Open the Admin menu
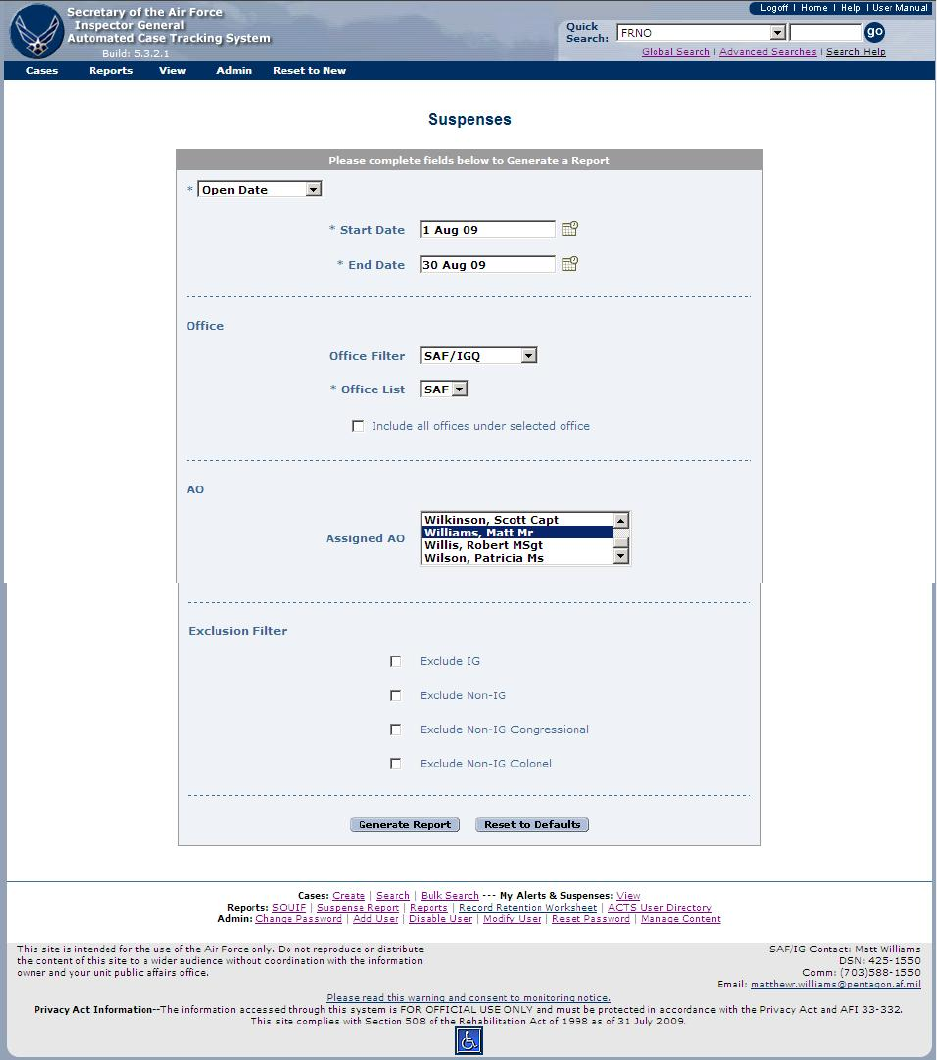Screen dimensions: 937x1060 tap(234, 70)
